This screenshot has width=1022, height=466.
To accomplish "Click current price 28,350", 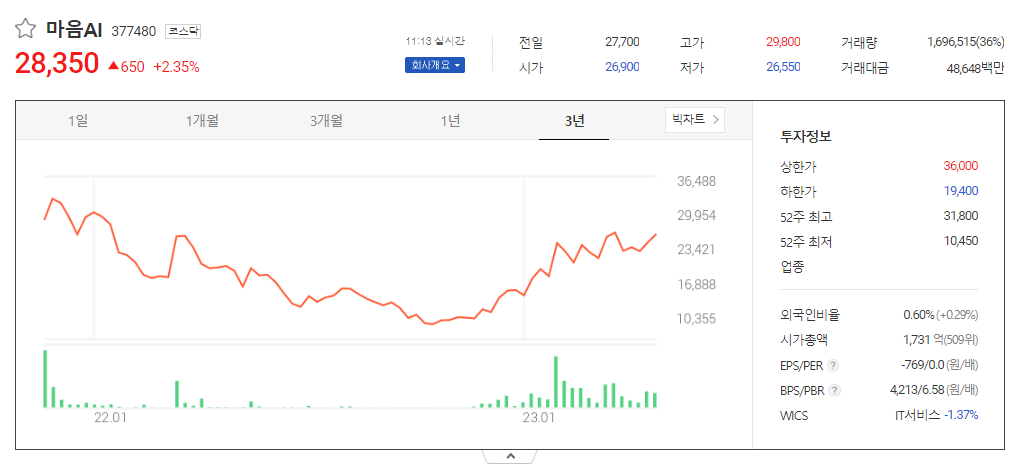I will (57, 64).
